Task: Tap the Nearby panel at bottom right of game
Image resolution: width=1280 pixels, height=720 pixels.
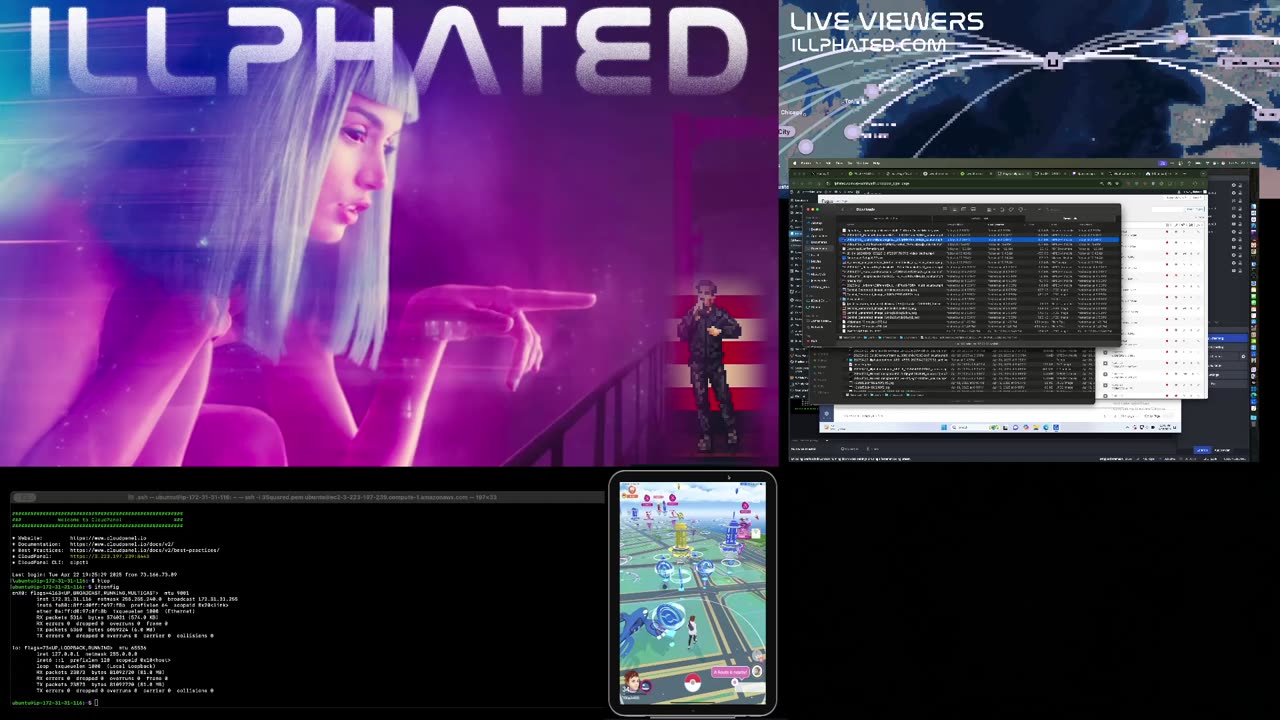Action: (750, 687)
